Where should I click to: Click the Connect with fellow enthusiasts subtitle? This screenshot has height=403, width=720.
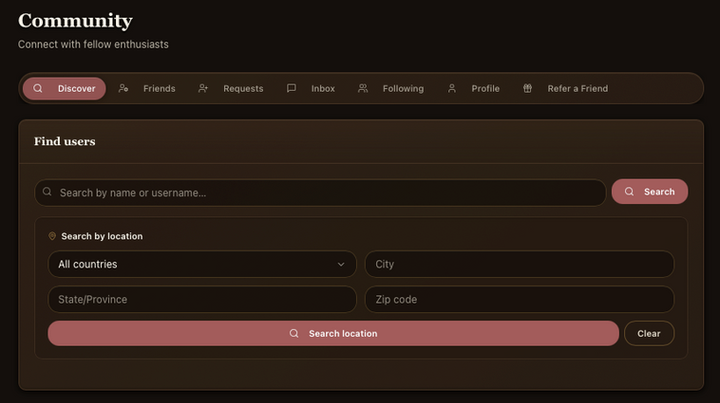pyautogui.click(x=93, y=45)
